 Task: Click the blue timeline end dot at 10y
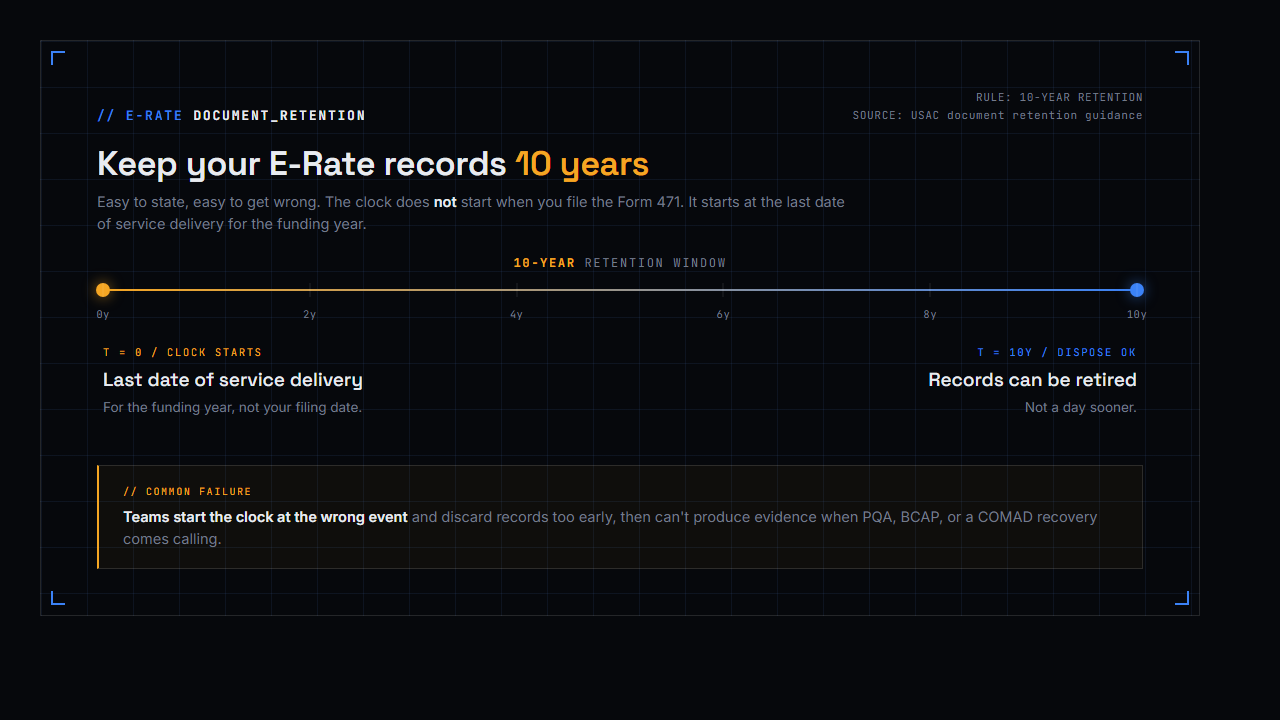1137,290
